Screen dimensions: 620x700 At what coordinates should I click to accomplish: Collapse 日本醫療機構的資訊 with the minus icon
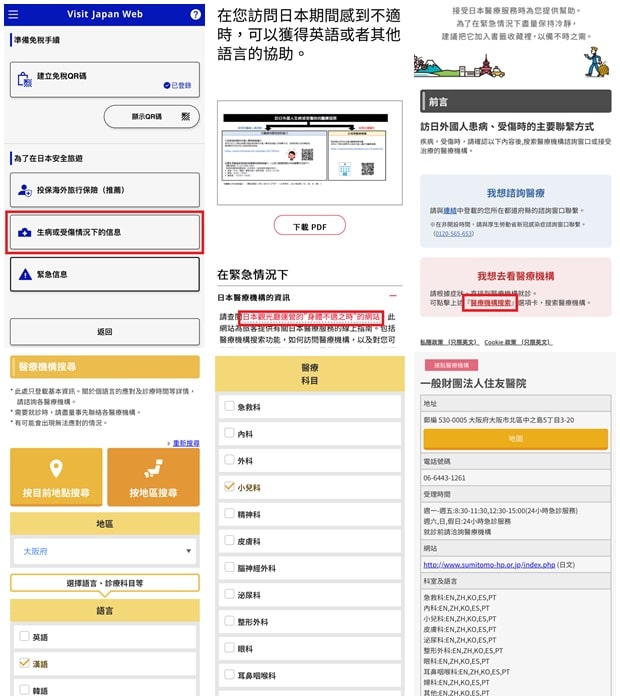tap(393, 296)
